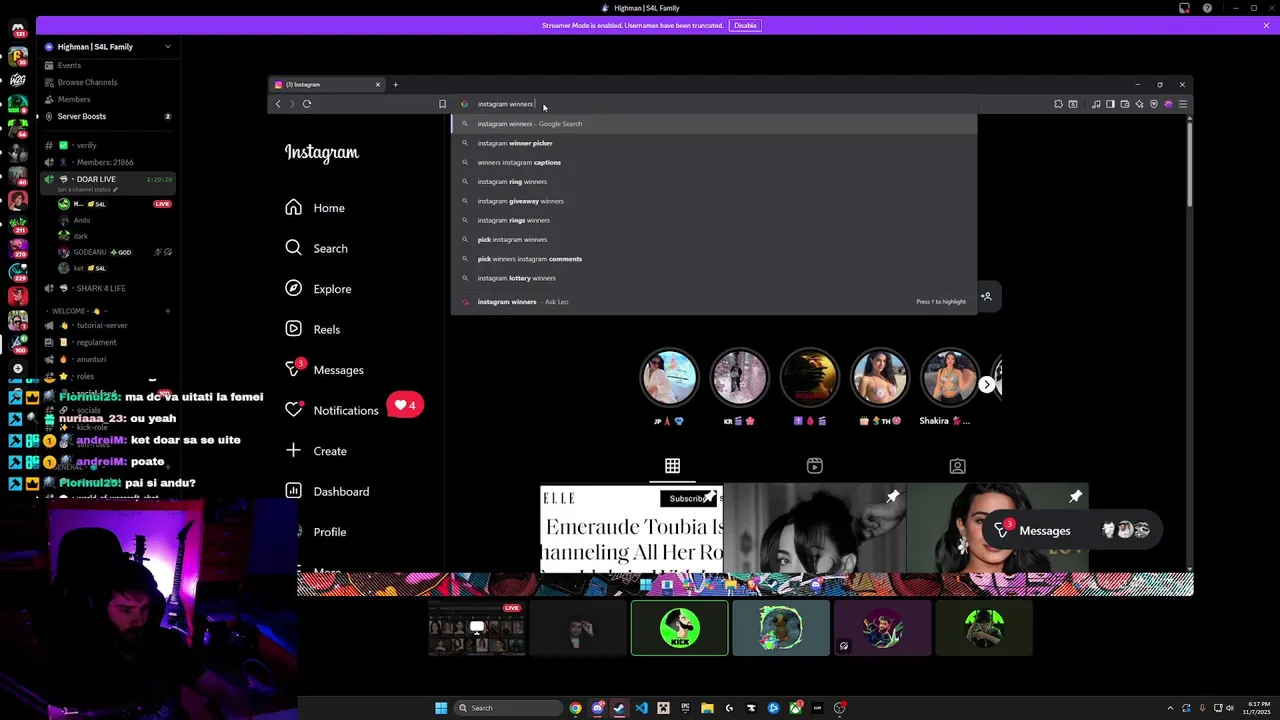The height and width of the screenshot is (720, 1280).
Task: Close the Instagram browser tab
Action: pos(377,85)
